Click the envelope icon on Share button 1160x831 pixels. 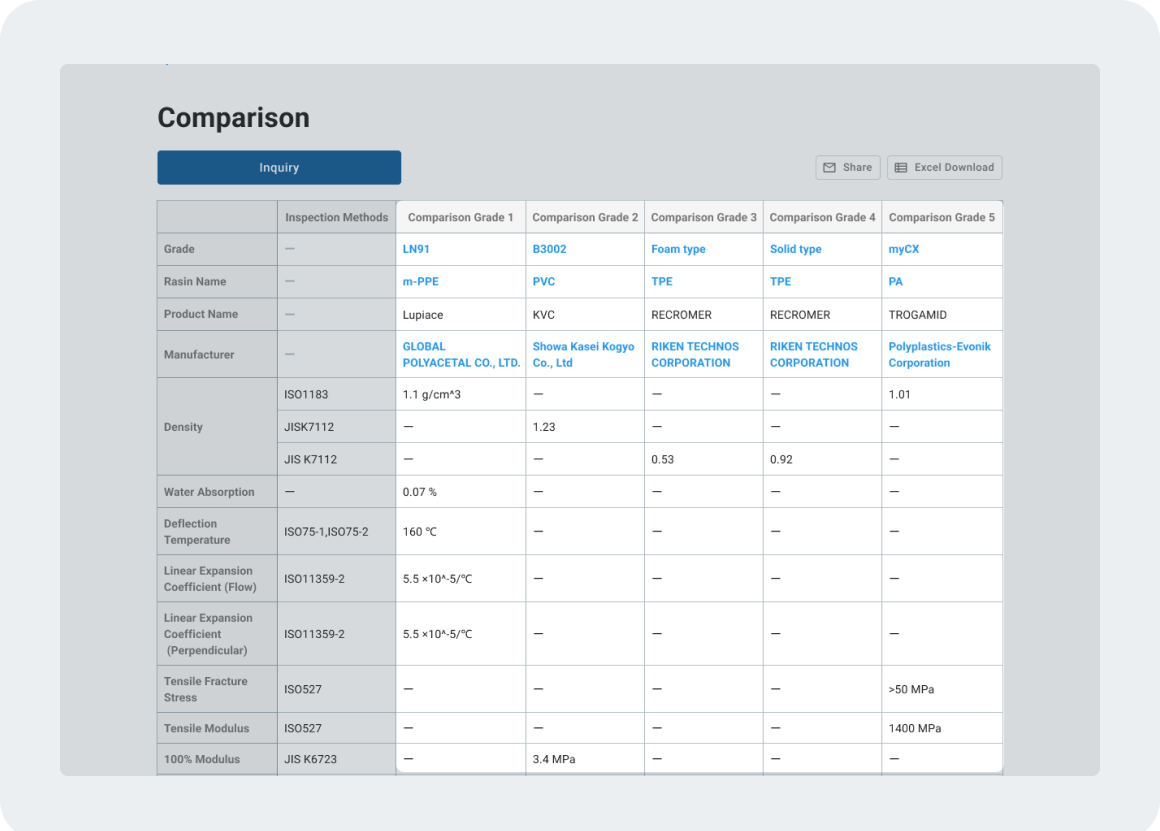829,168
